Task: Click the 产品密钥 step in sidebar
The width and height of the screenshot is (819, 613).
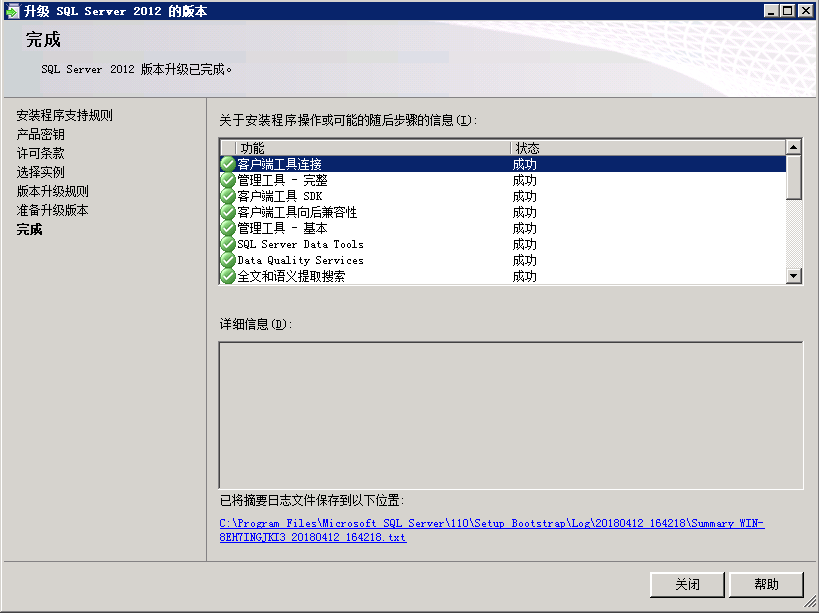Action: (40, 134)
